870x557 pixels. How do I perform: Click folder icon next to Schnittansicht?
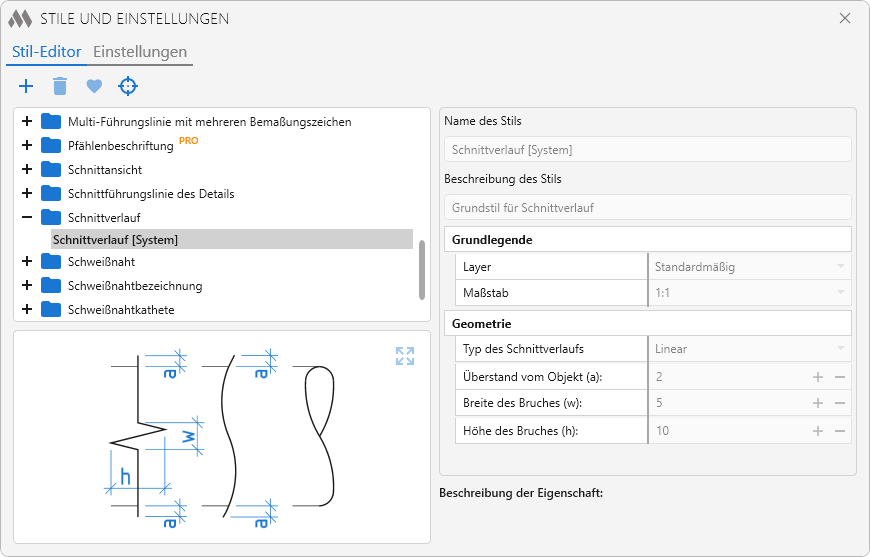click(x=51, y=170)
